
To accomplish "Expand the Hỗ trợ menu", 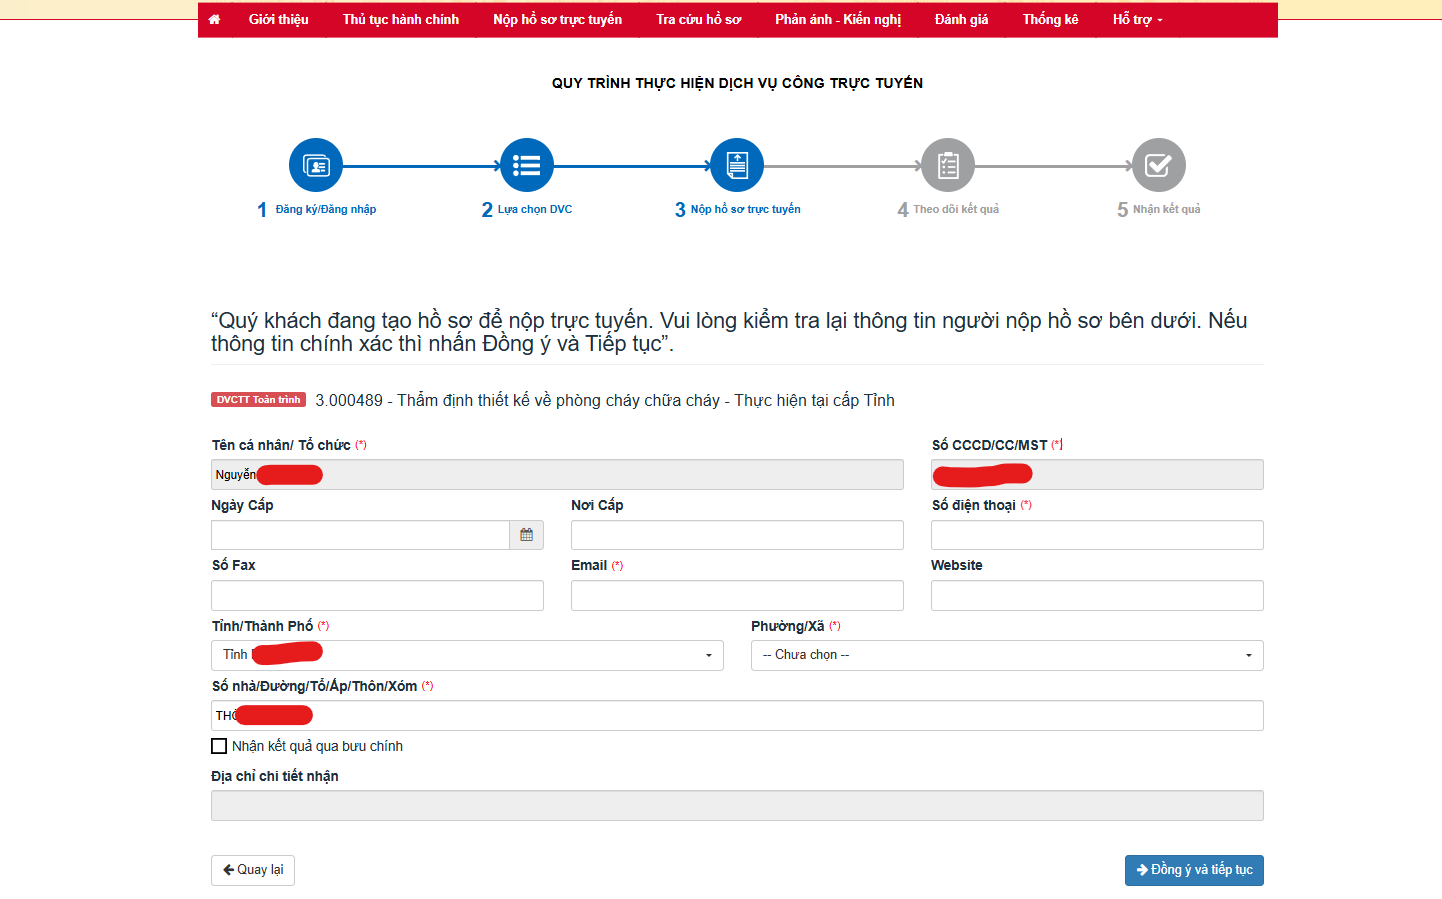I will pyautogui.click(x=1137, y=19).
